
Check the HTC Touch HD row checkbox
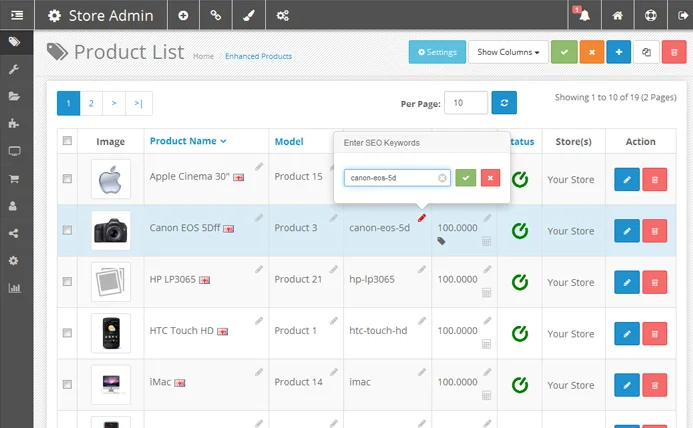(67, 332)
